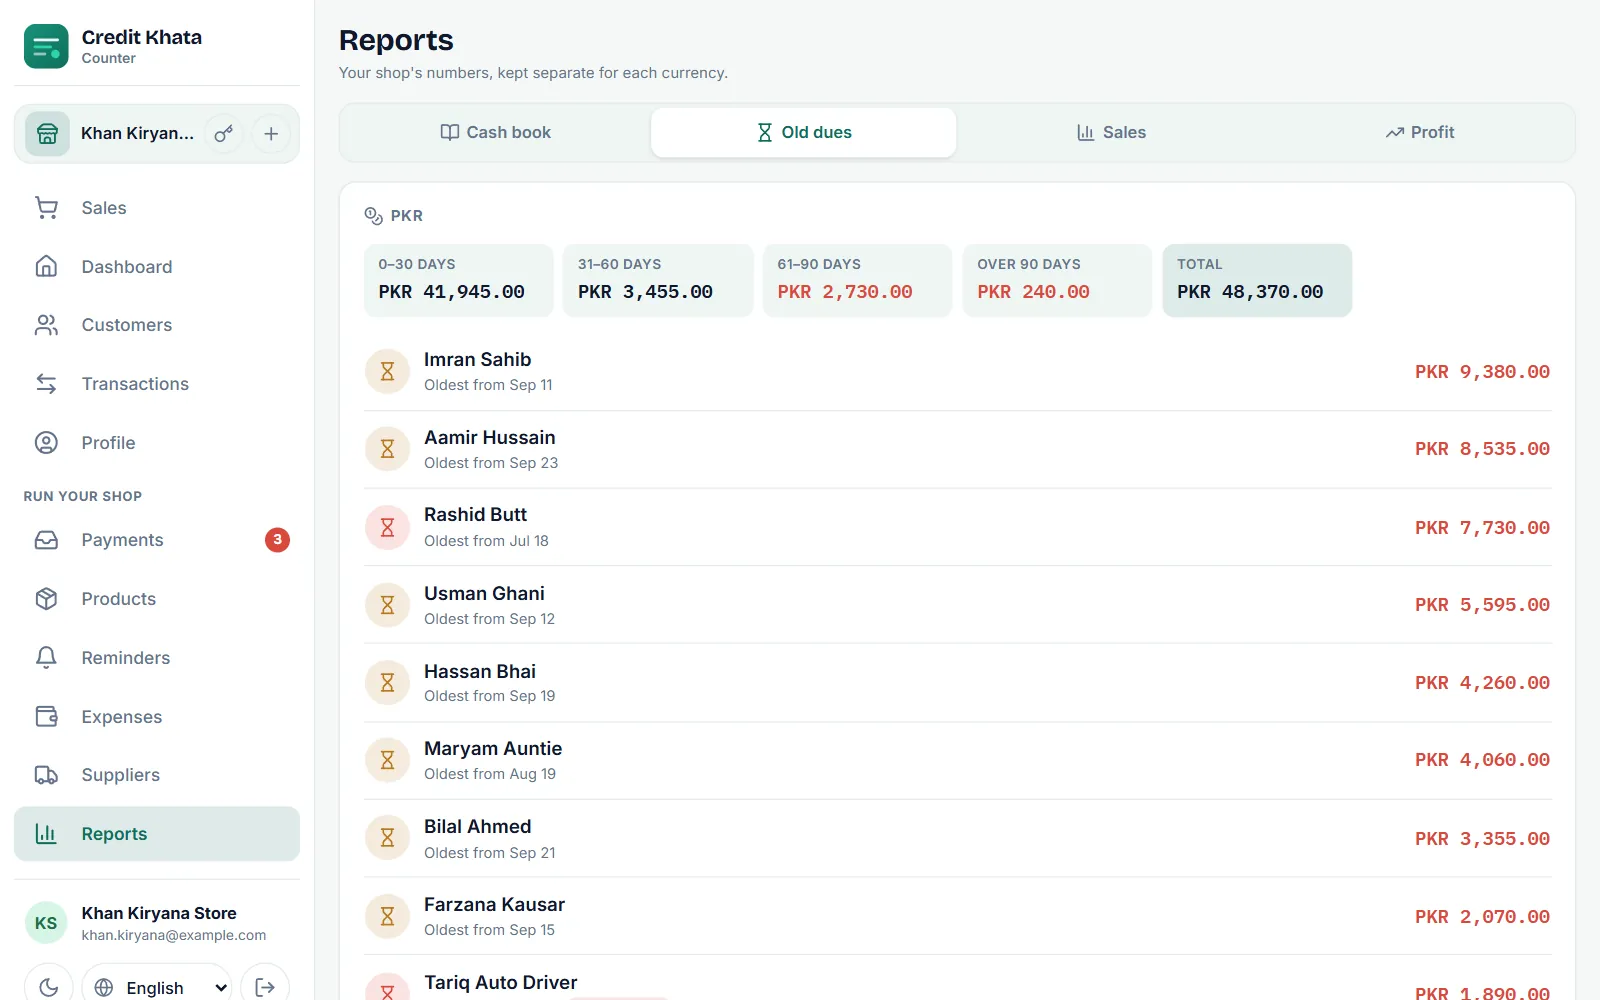Click Hassan Bhai's hourglass icon

coord(387,683)
